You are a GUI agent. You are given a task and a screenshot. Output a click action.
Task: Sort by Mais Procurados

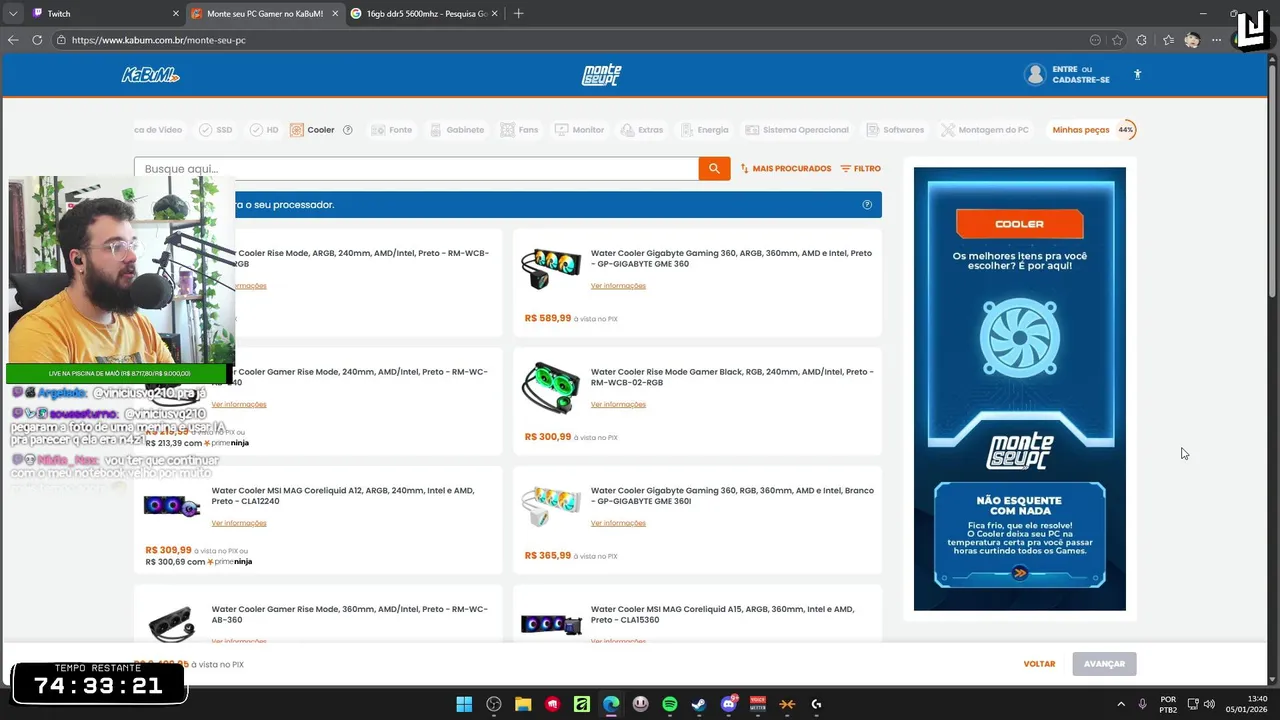(x=786, y=169)
